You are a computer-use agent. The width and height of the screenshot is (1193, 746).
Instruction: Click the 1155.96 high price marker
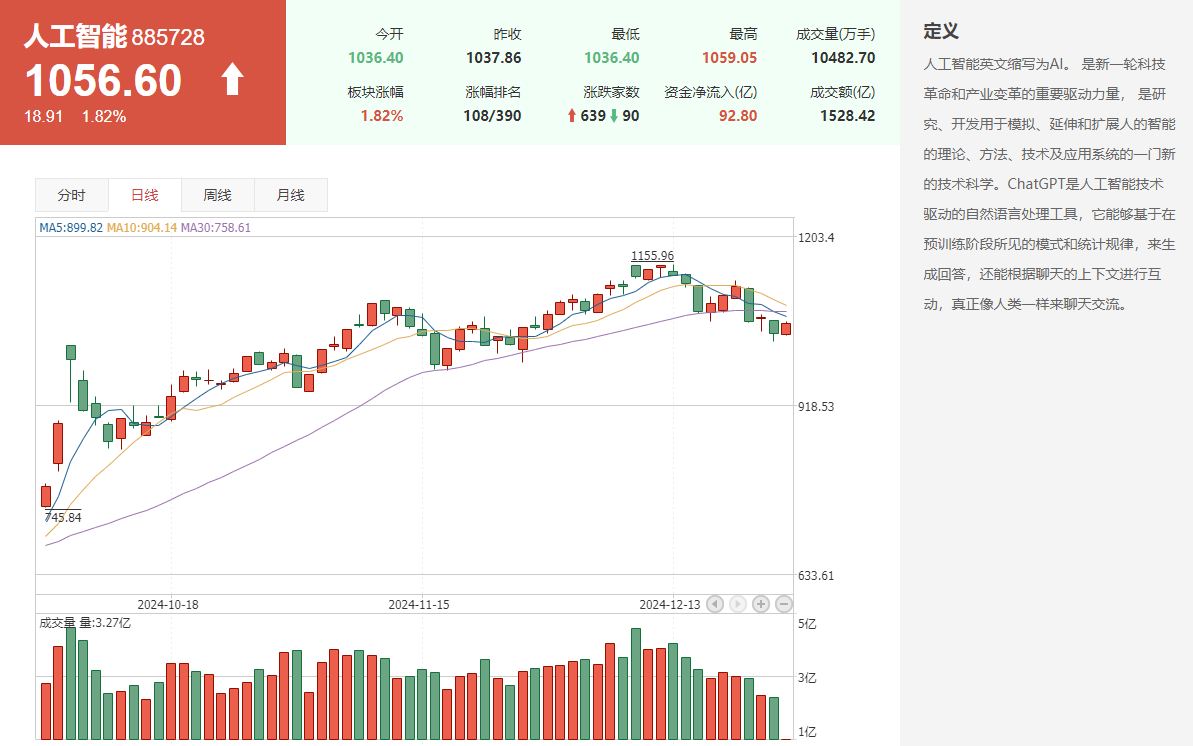(651, 255)
